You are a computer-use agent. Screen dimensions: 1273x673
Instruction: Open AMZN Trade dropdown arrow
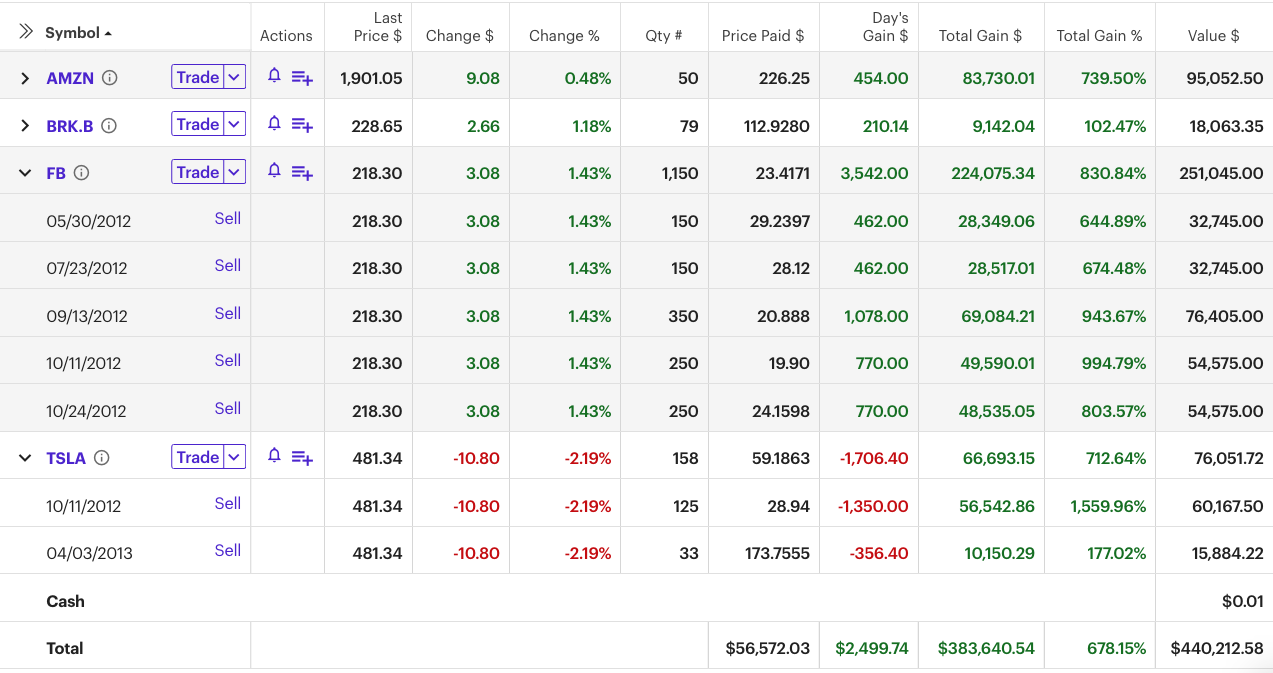tap(234, 77)
